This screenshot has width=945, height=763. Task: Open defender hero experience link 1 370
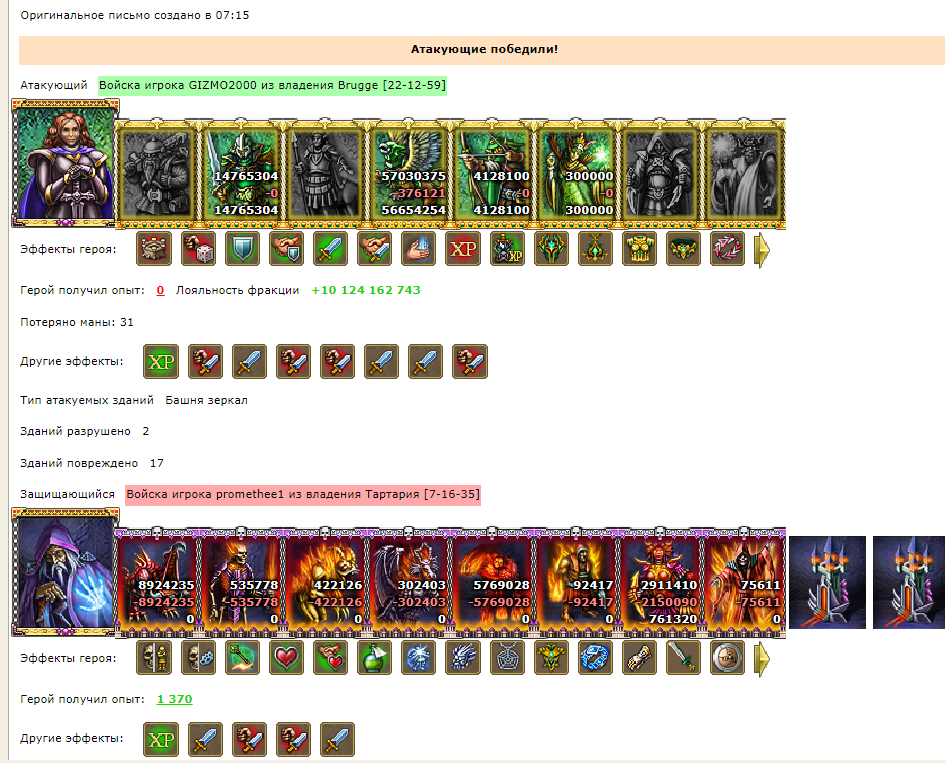click(174, 699)
